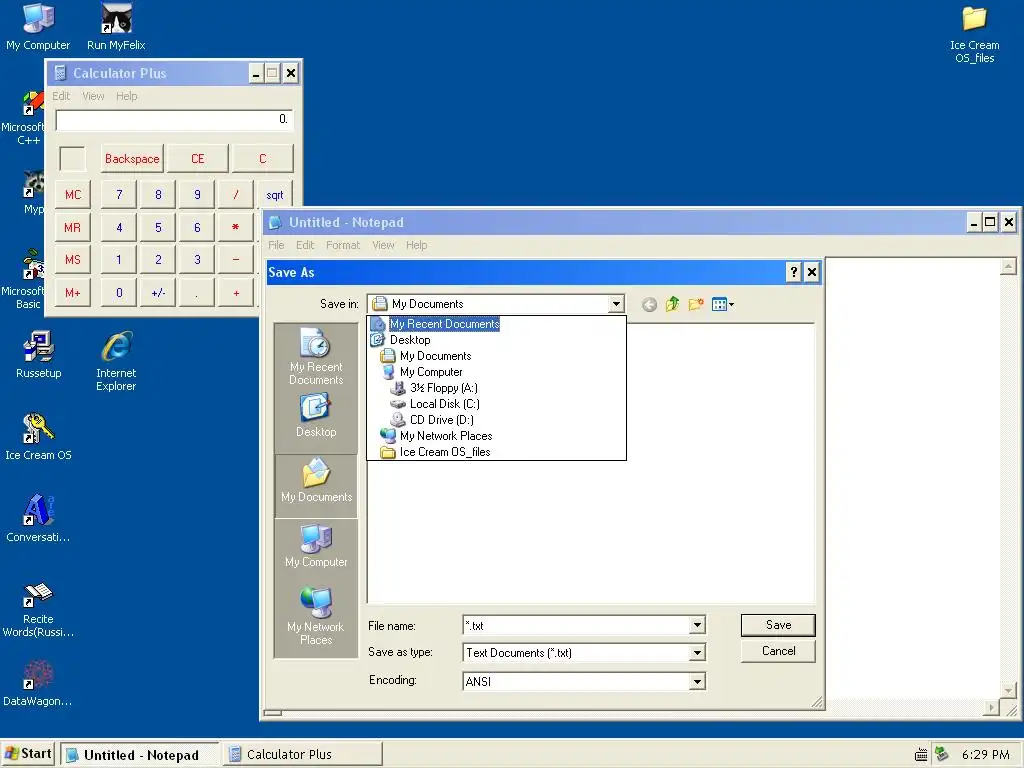Click Calculator +/- sign button
The width and height of the screenshot is (1024, 768).
pyautogui.click(x=158, y=293)
